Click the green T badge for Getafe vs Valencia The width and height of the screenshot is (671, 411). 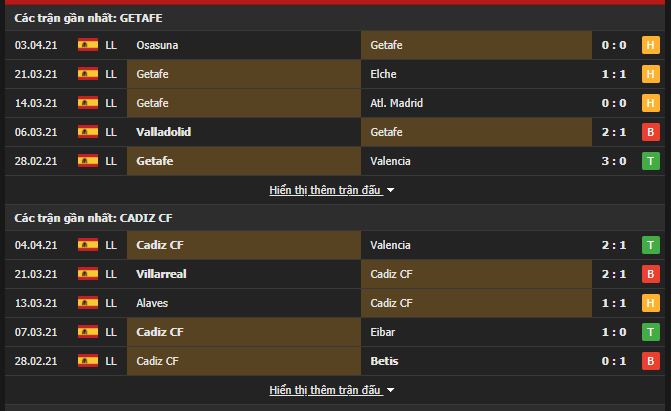(x=650, y=161)
